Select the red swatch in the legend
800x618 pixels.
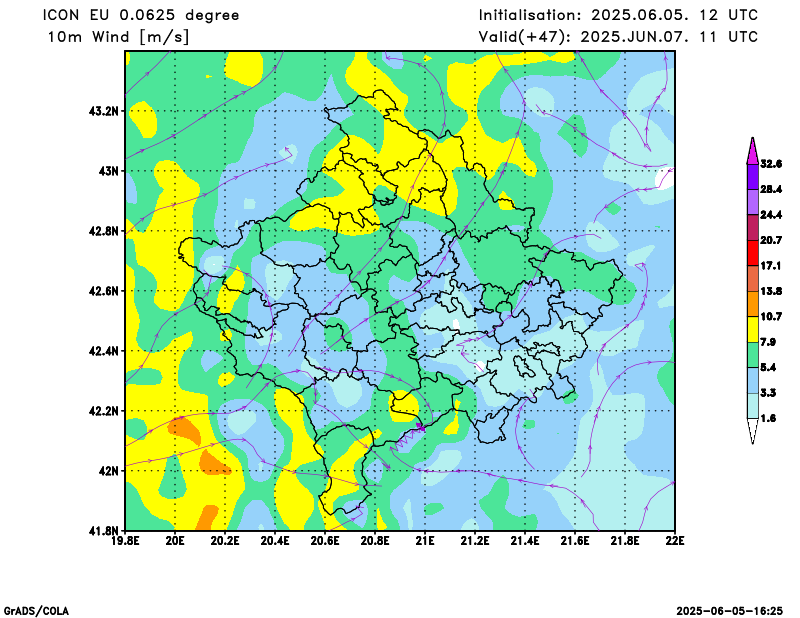point(753,253)
